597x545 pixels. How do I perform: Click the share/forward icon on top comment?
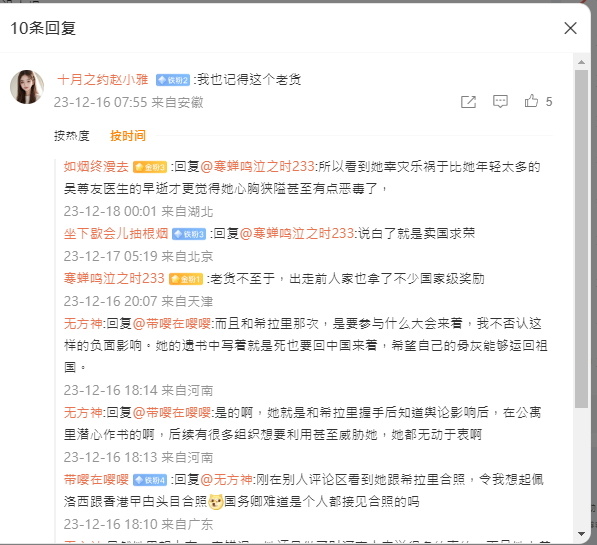pos(468,102)
